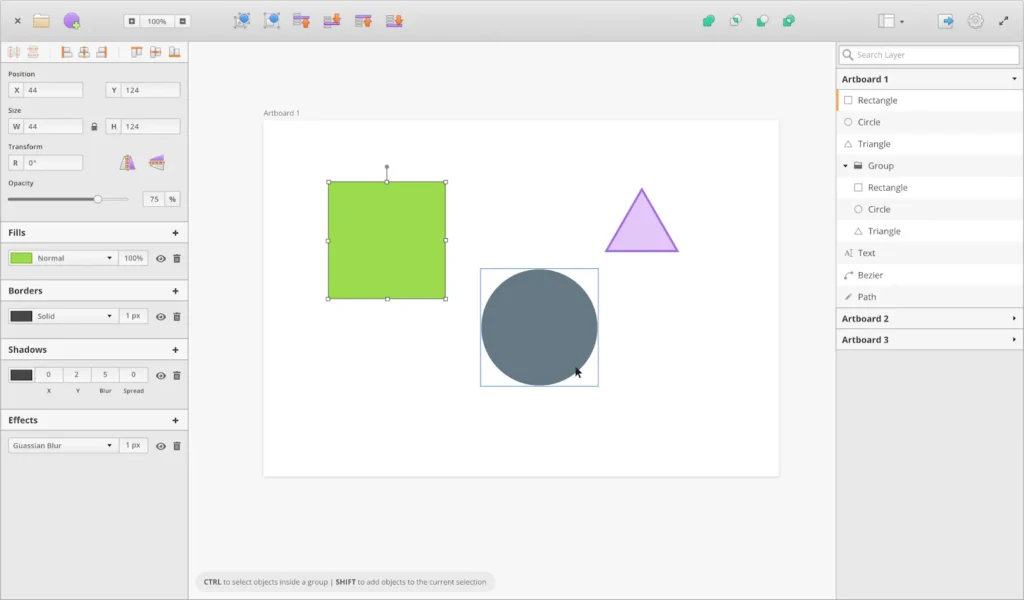This screenshot has width=1024, height=600.
Task: Click the add new shape purple circle icon
Action: pyautogui.click(x=71, y=20)
